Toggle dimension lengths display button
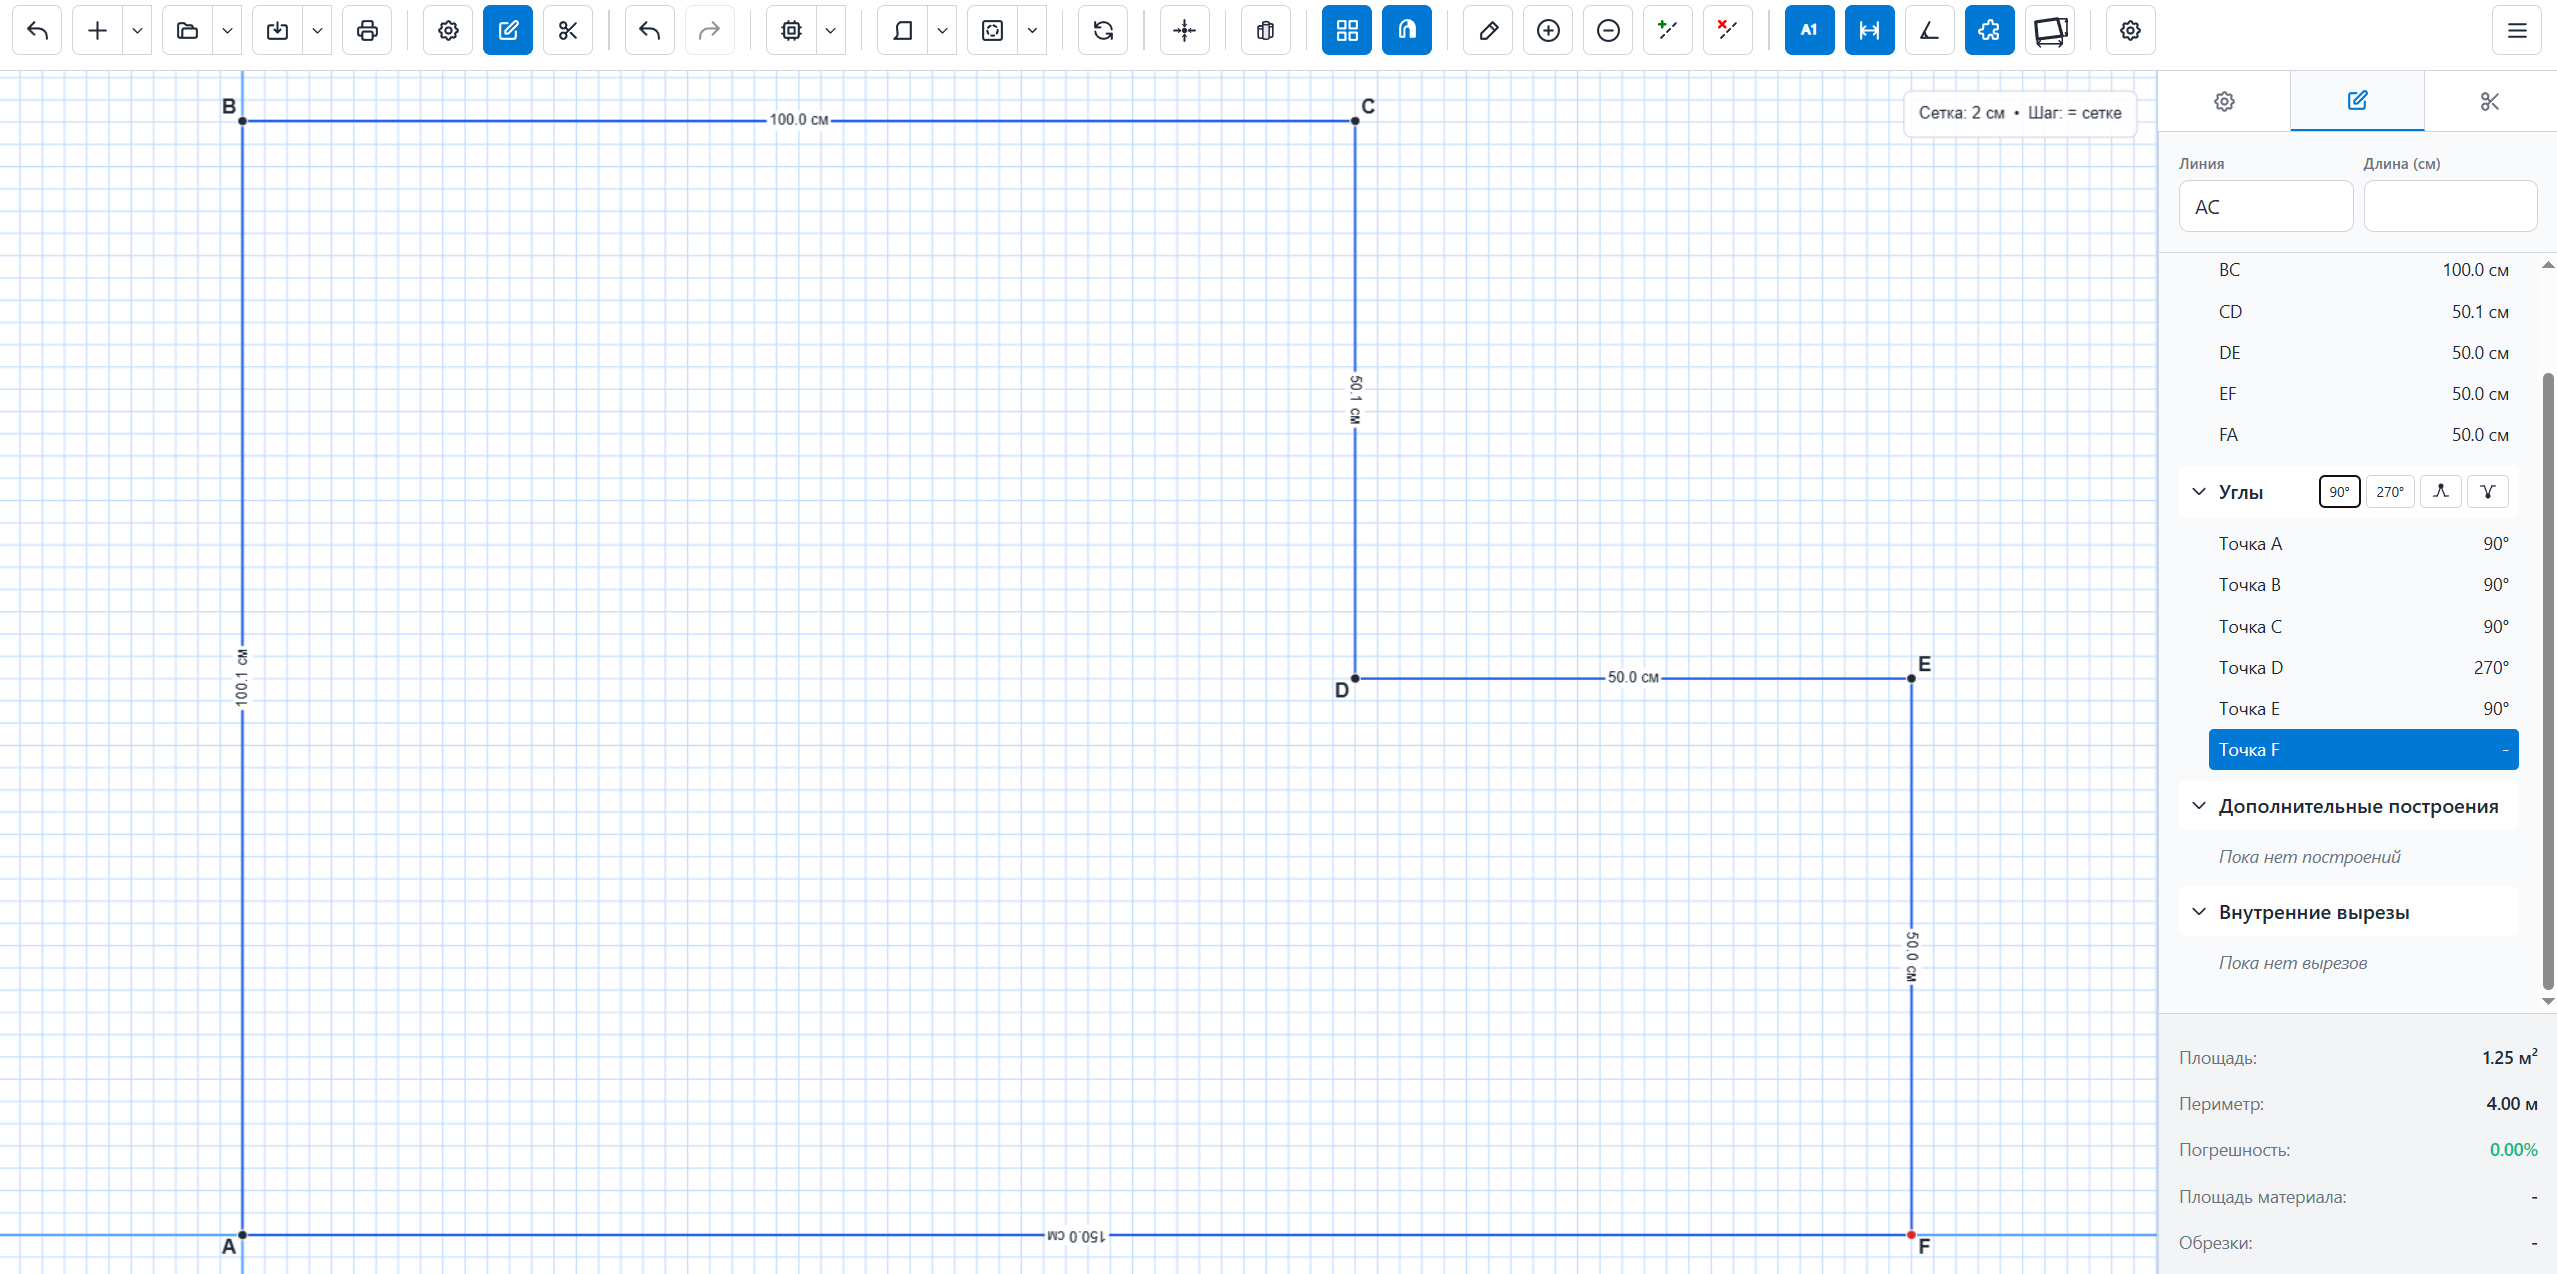The height and width of the screenshot is (1274, 2557). [1869, 30]
